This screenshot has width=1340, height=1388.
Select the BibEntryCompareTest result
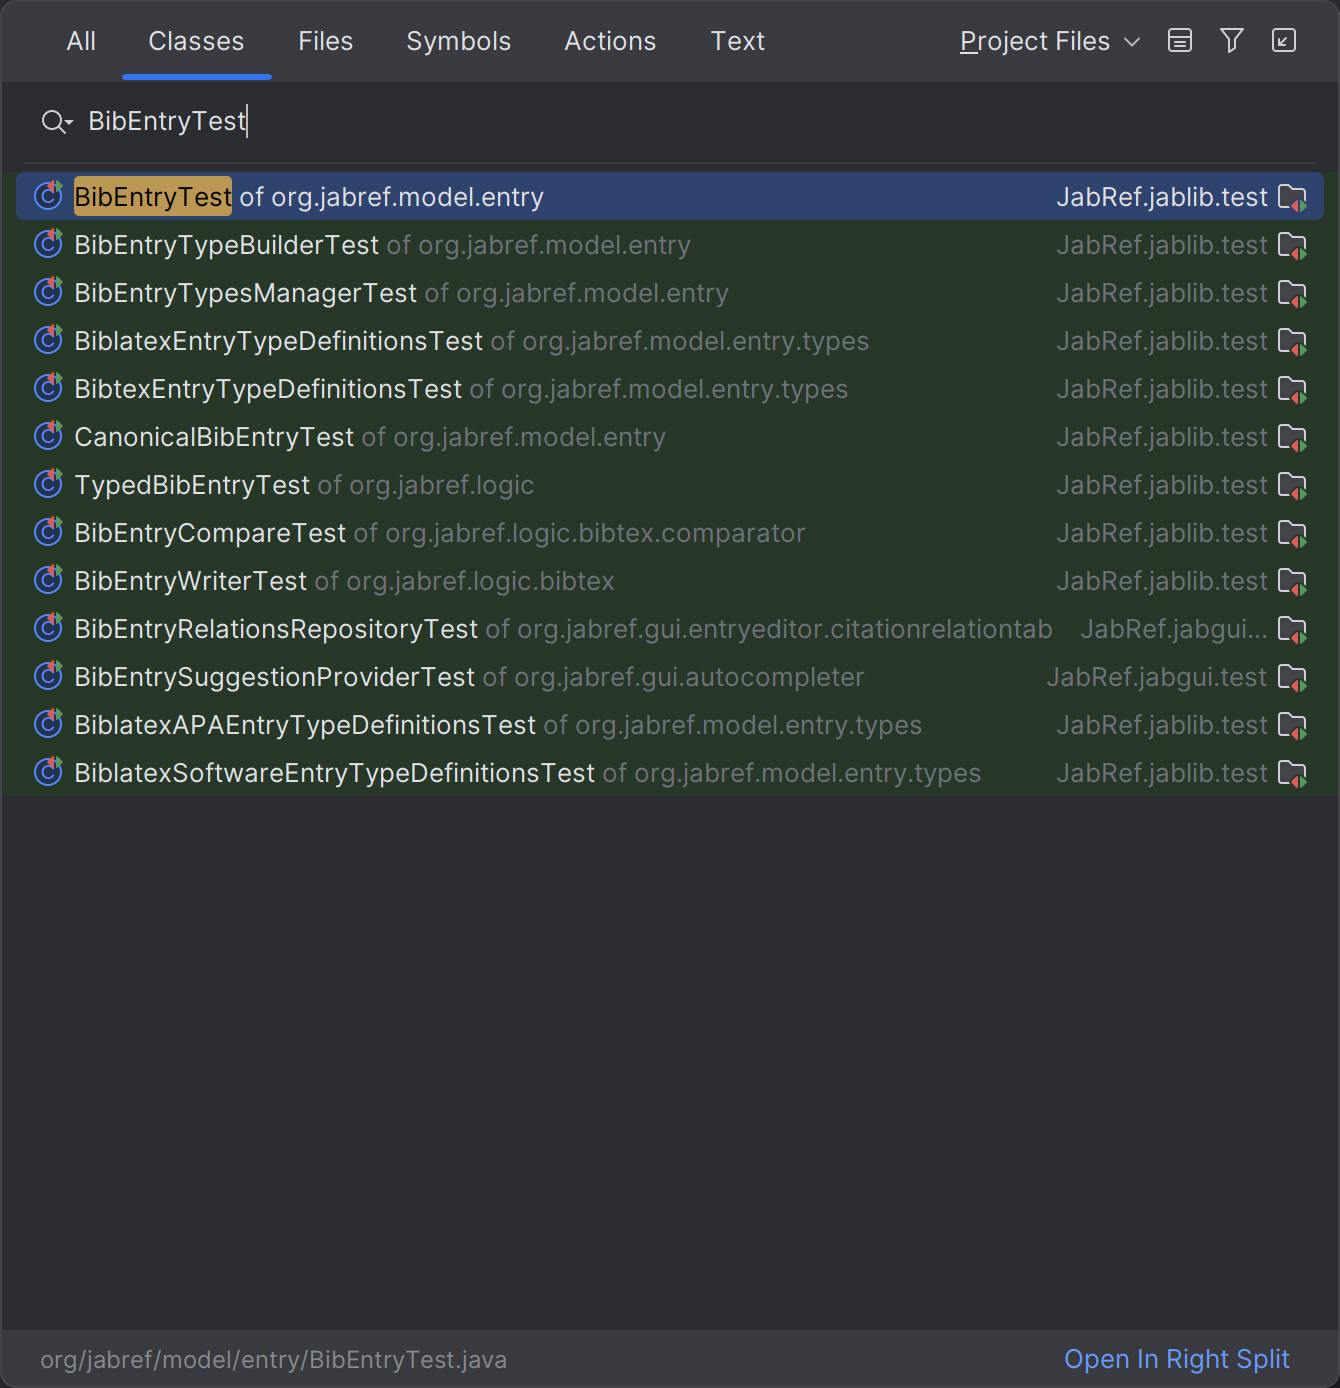coord(670,533)
